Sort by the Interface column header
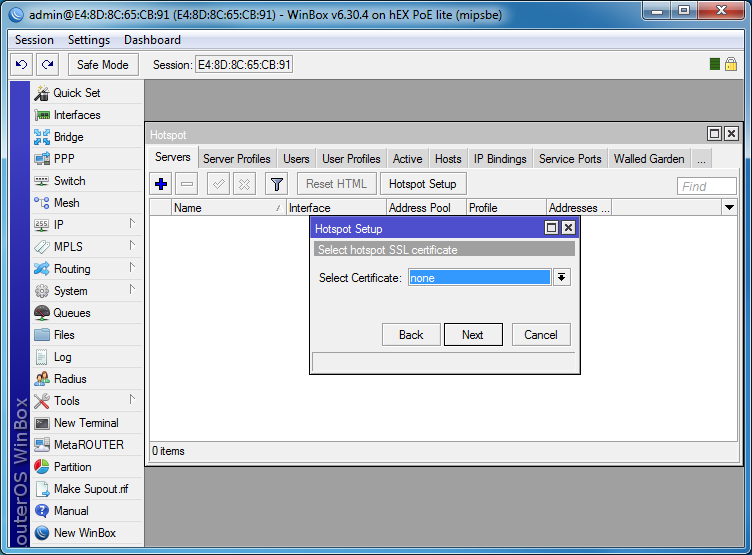Image resolution: width=752 pixels, height=555 pixels. [x=336, y=208]
